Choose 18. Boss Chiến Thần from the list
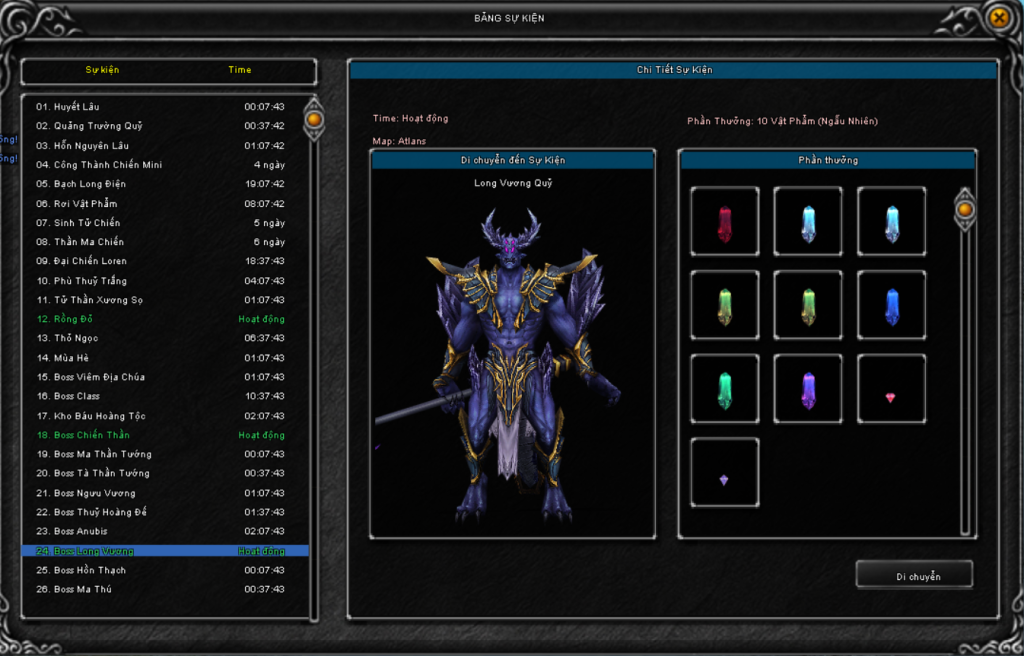Screen dimensions: 1024x656 [x=92, y=435]
